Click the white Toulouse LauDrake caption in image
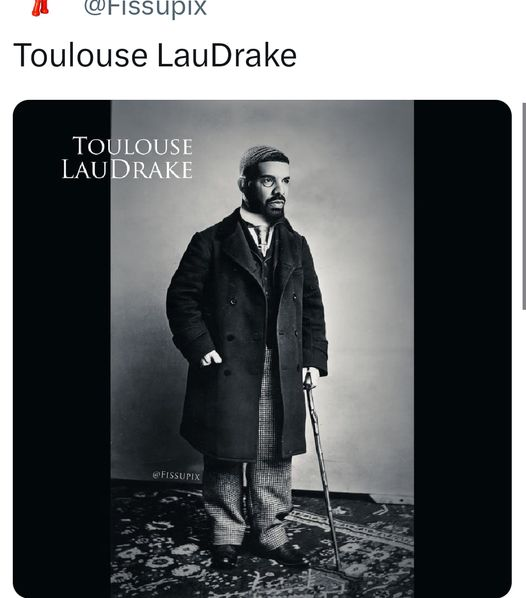Screen dimensions: 526x598 point(127,158)
